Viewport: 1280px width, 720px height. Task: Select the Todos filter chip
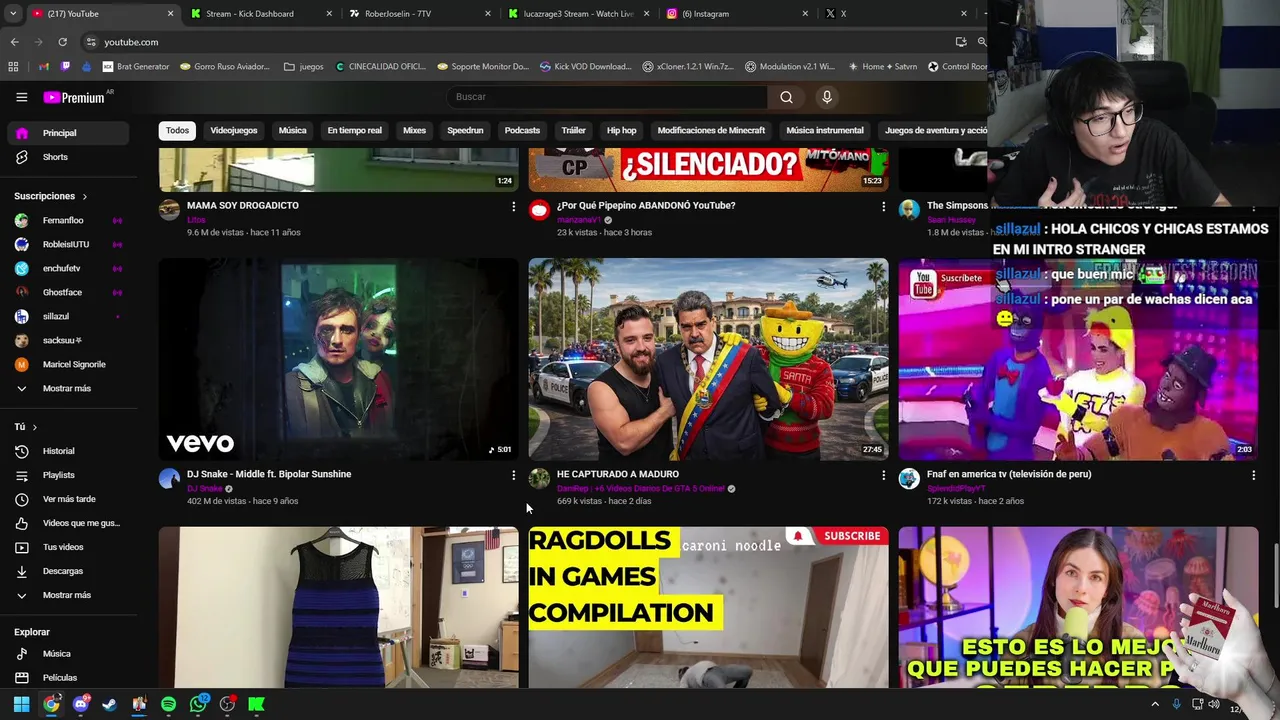[x=177, y=131]
